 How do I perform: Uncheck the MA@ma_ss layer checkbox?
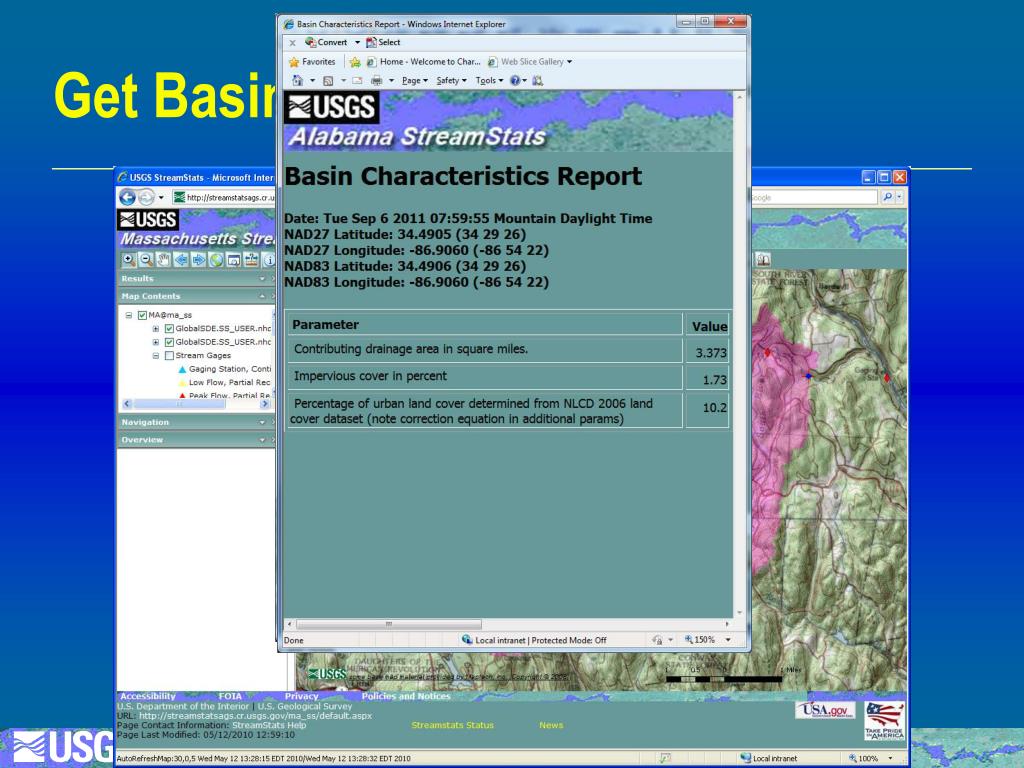coord(142,315)
